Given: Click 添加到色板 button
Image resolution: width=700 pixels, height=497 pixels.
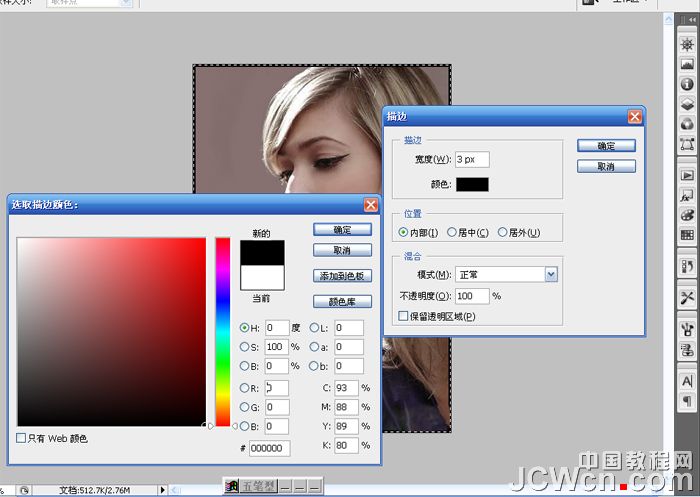Looking at the screenshot, I should click(342, 276).
